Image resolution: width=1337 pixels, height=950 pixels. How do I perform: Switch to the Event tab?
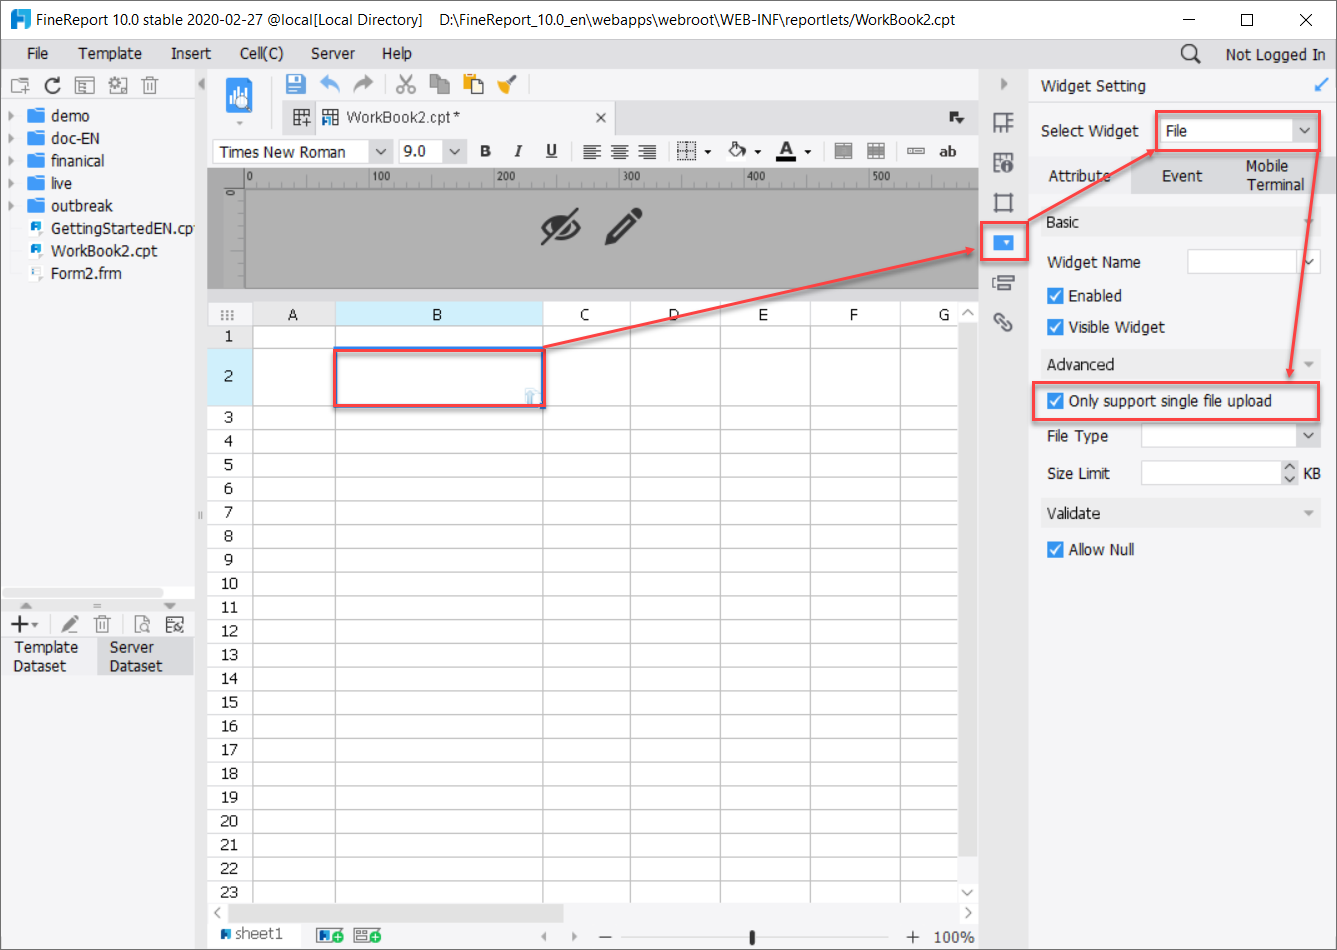tap(1182, 175)
